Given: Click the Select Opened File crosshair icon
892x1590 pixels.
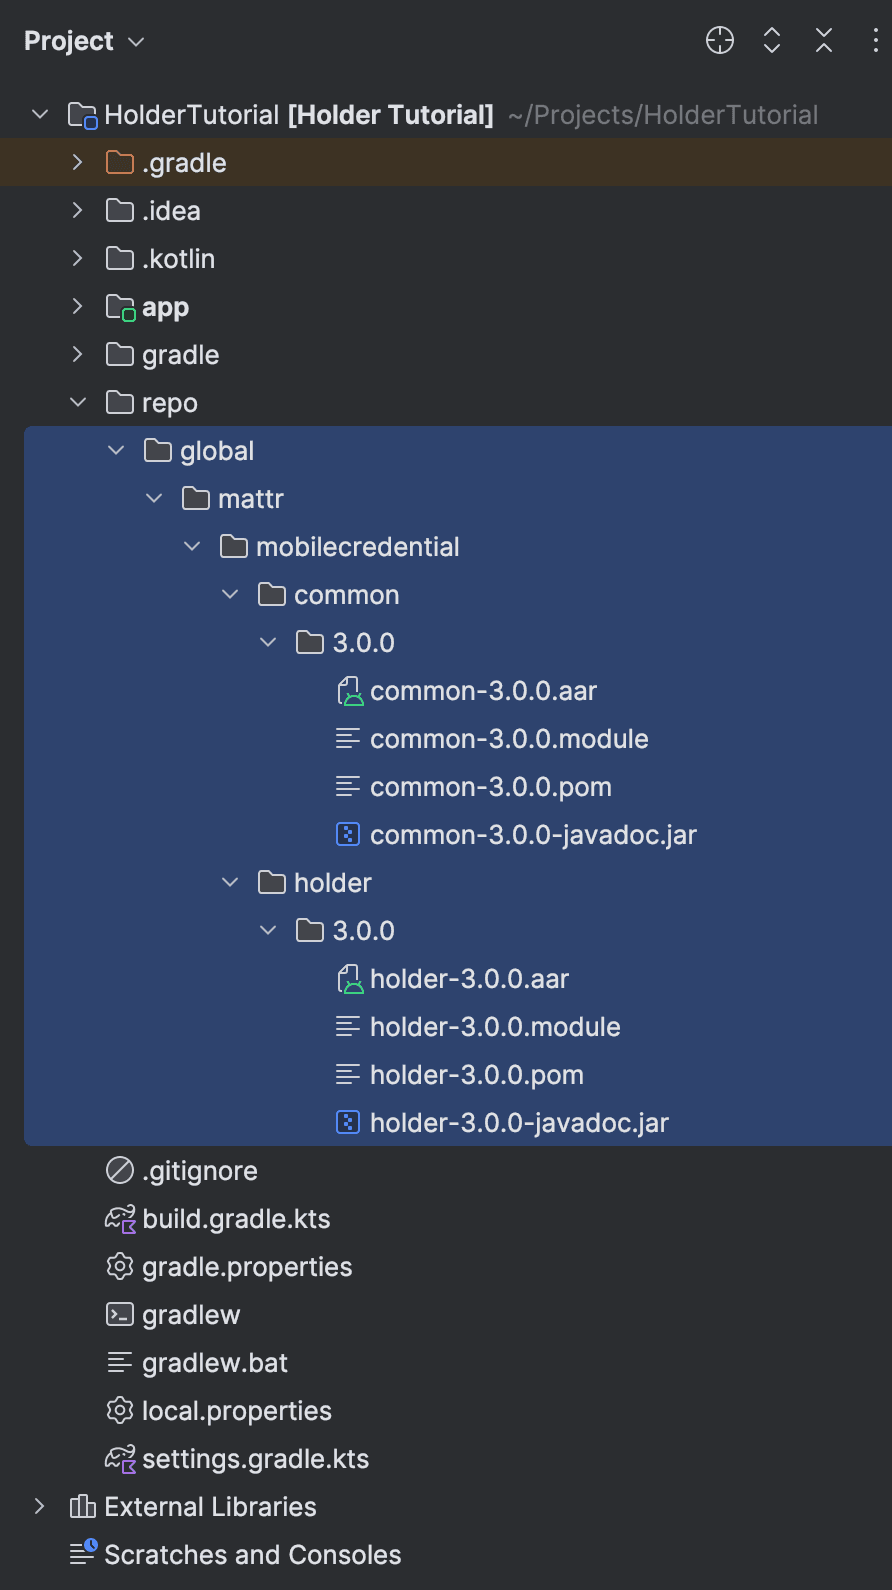Looking at the screenshot, I should tap(720, 40).
